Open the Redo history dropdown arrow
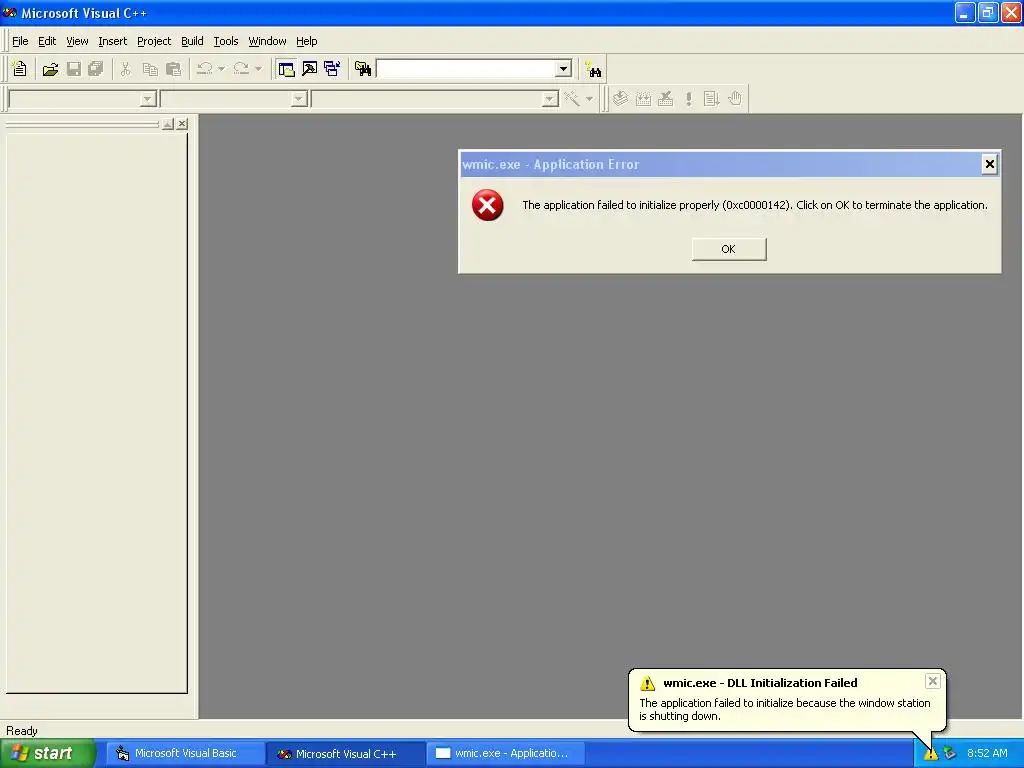The height and width of the screenshot is (768, 1024). coord(259,69)
